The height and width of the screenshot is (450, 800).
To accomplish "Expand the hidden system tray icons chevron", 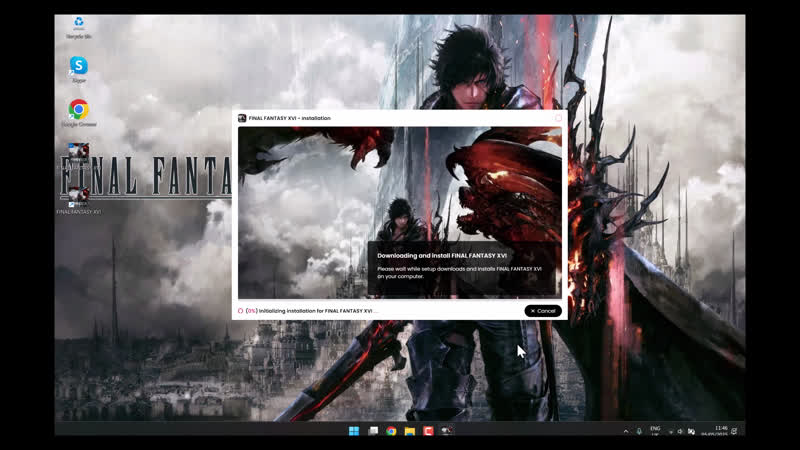I will point(626,432).
